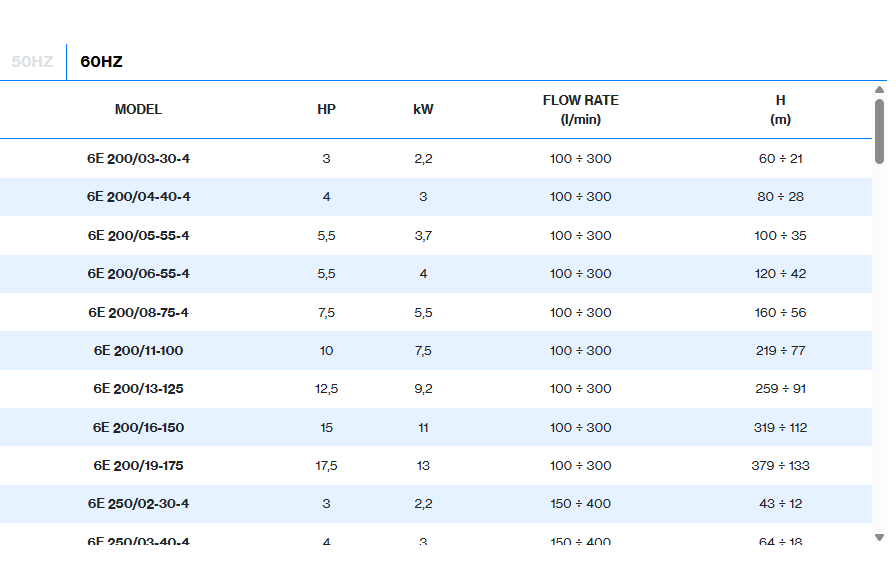Click the scrollbar down arrow
This screenshot has width=896, height=564.
[879, 537]
